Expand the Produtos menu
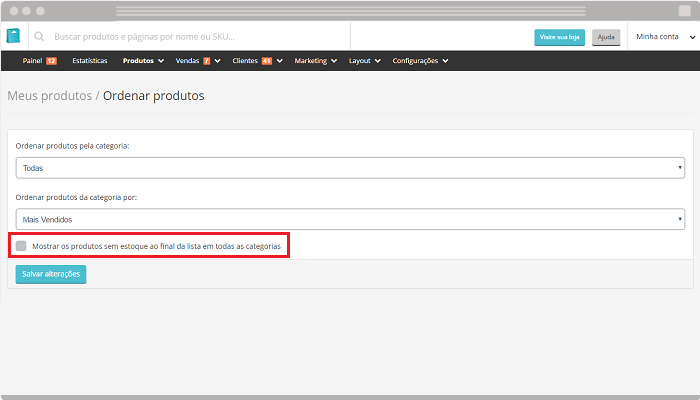The width and height of the screenshot is (700, 400). tap(143, 61)
